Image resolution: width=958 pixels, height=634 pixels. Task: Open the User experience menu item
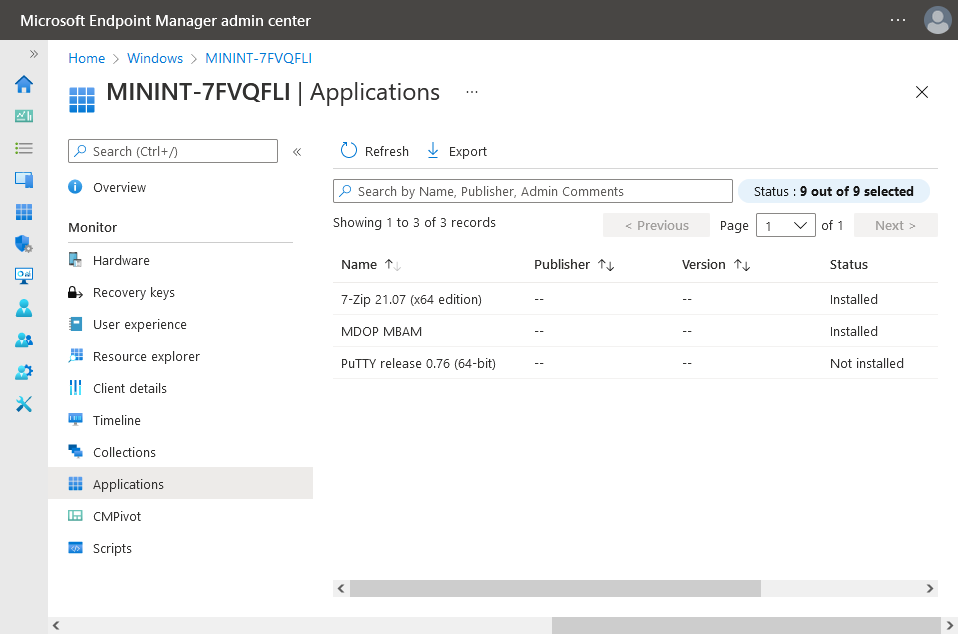click(180, 324)
